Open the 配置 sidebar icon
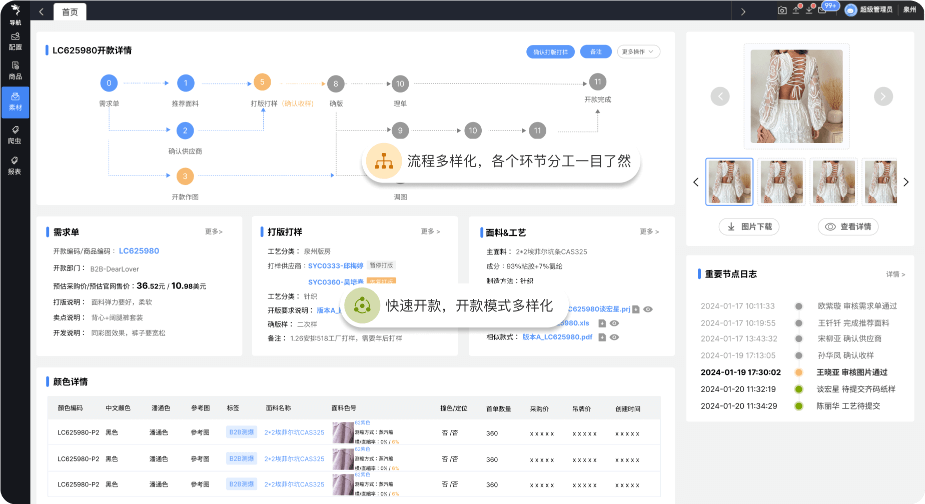925x504 pixels. click(15, 42)
